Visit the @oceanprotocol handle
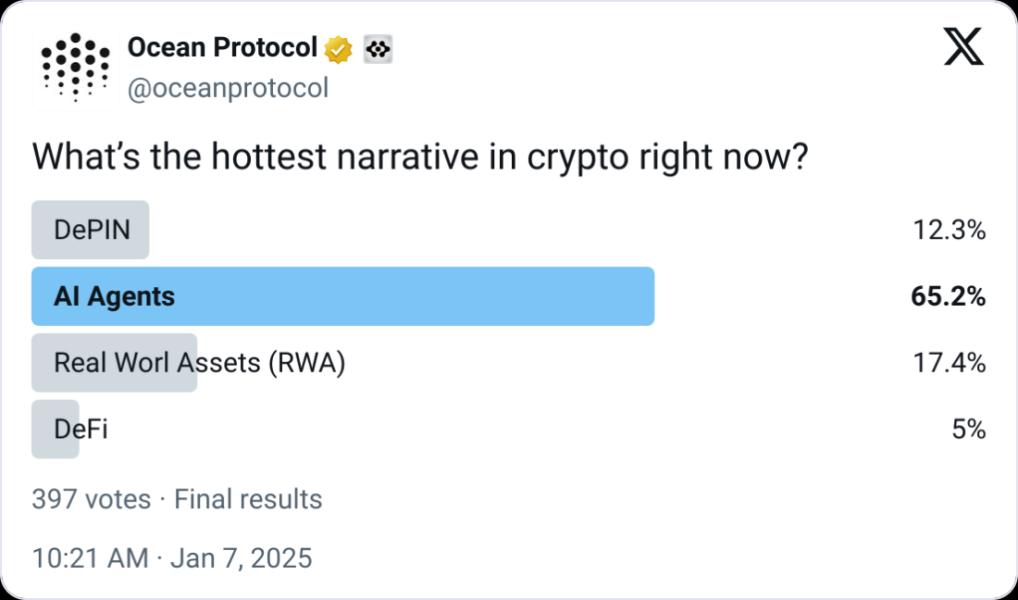The width and height of the screenshot is (1018, 600). pos(228,88)
